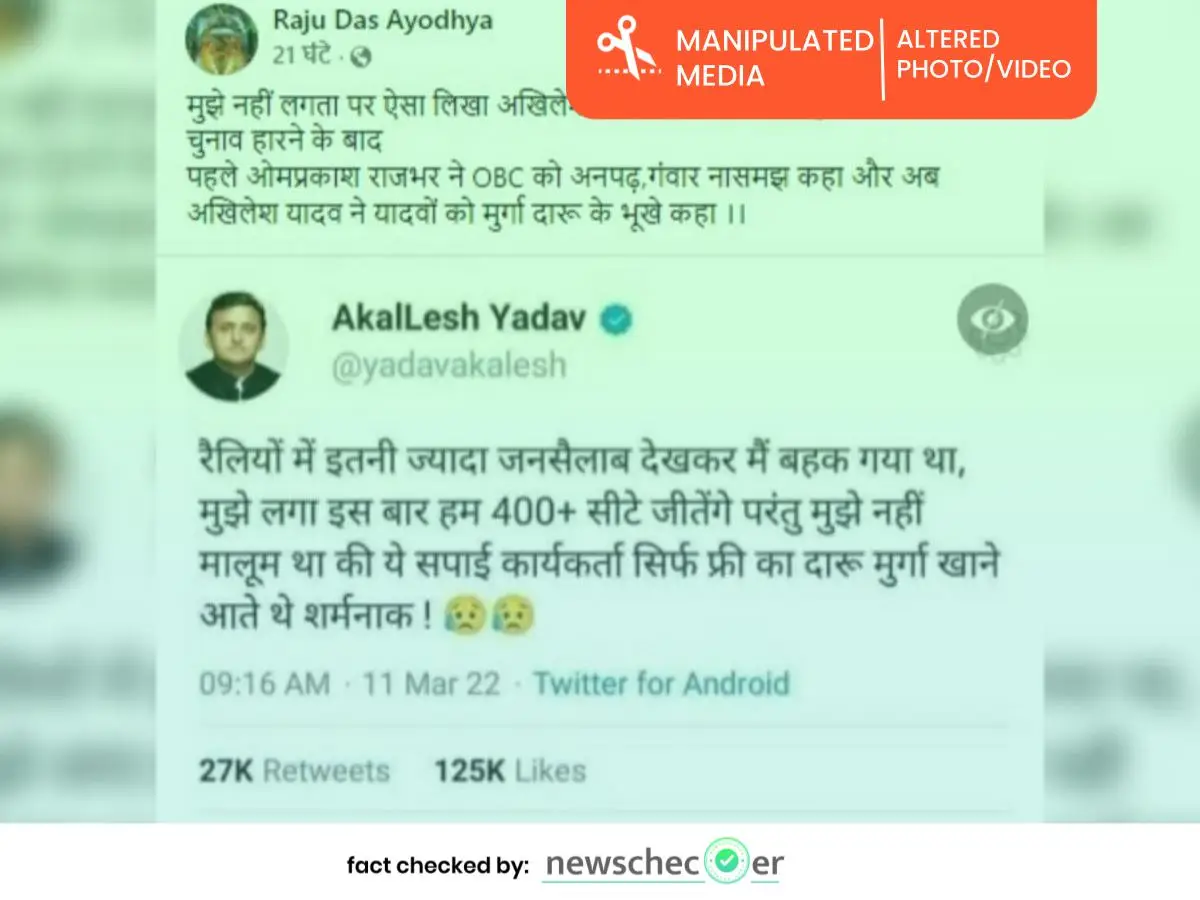Click the 11 Mar 22 tweet date

click(x=433, y=684)
